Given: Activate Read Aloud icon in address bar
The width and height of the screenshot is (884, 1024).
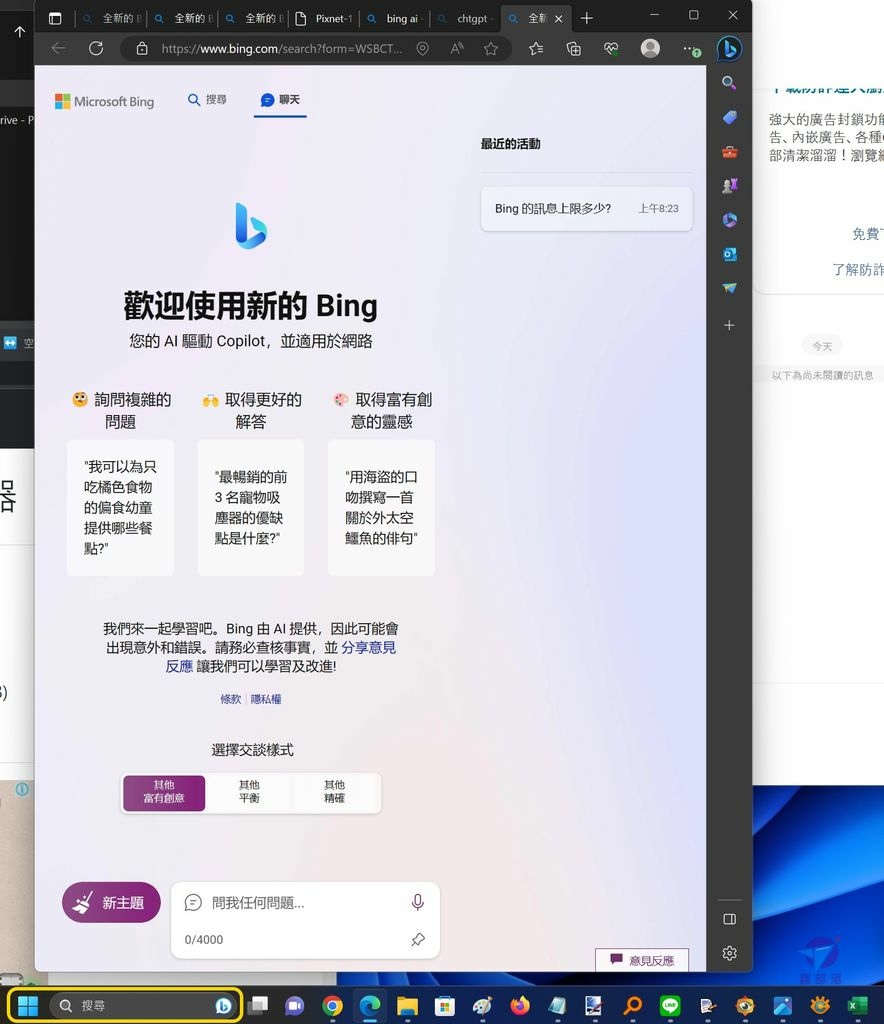Looking at the screenshot, I should coord(457,48).
